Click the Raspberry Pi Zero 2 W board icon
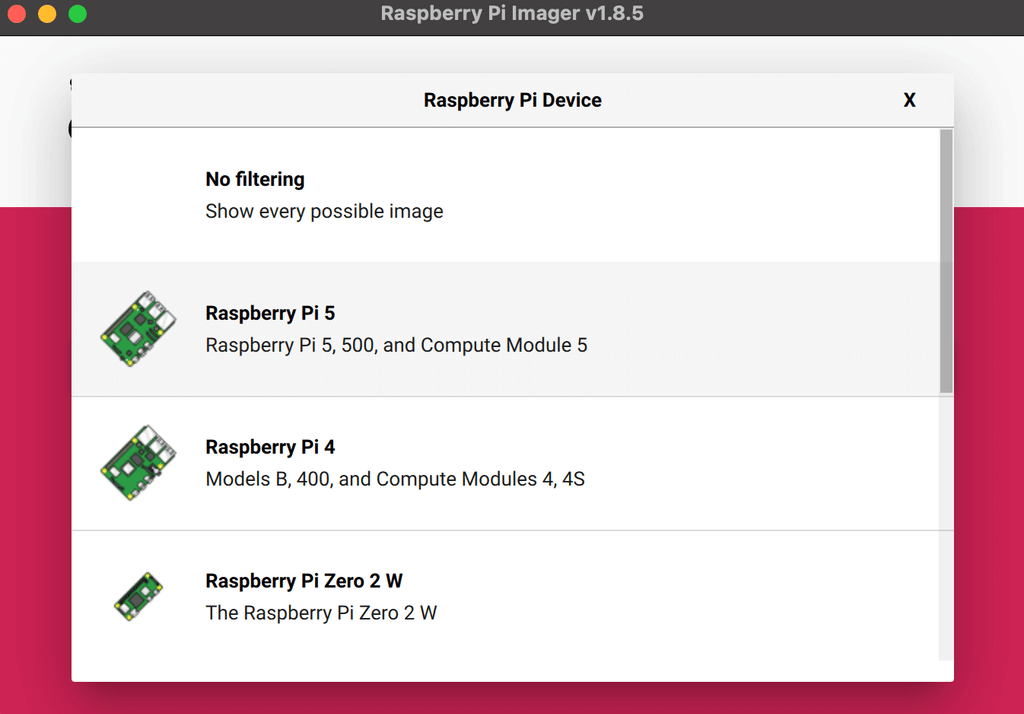The image size is (1024, 714). 138,596
